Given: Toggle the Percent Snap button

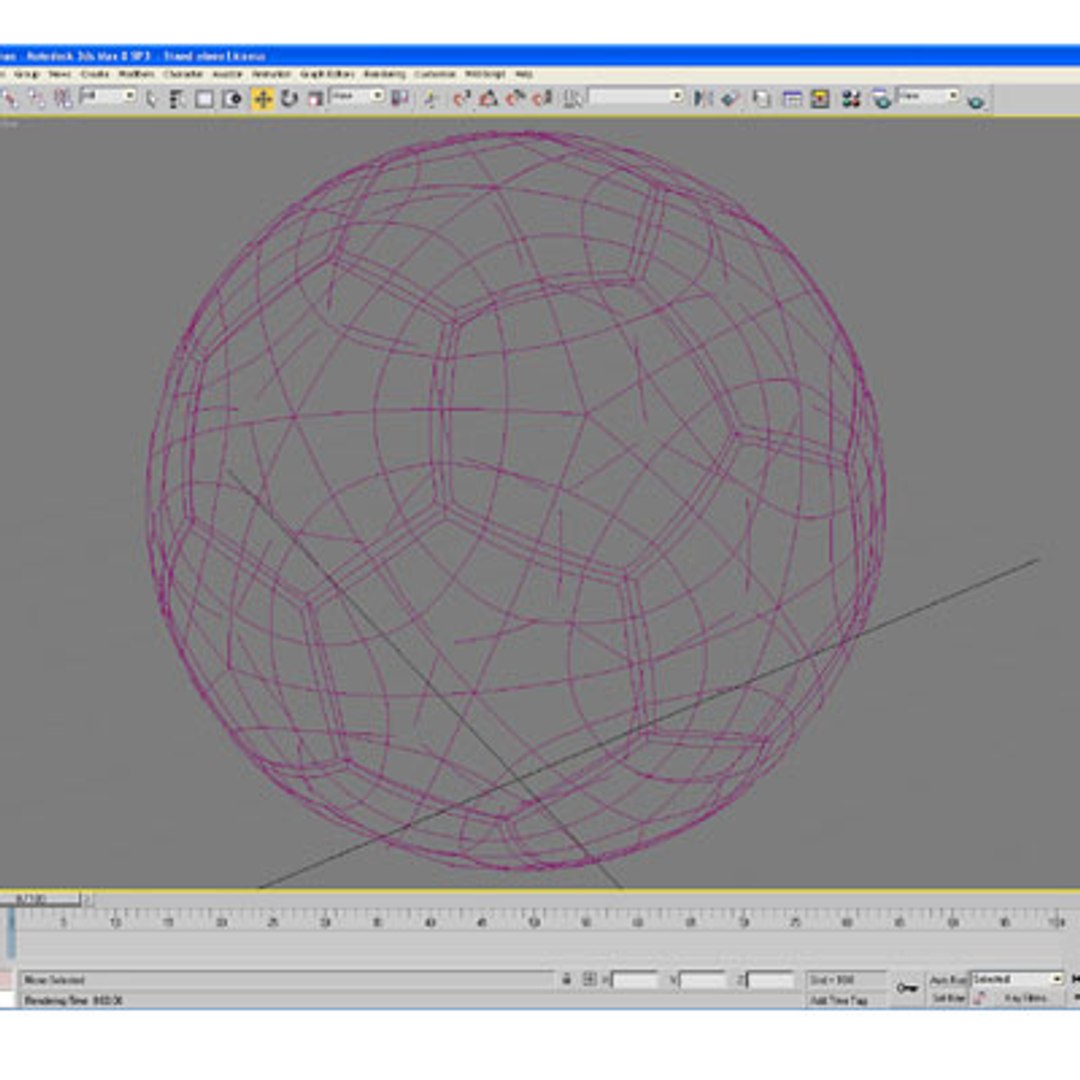Looking at the screenshot, I should pos(515,98).
